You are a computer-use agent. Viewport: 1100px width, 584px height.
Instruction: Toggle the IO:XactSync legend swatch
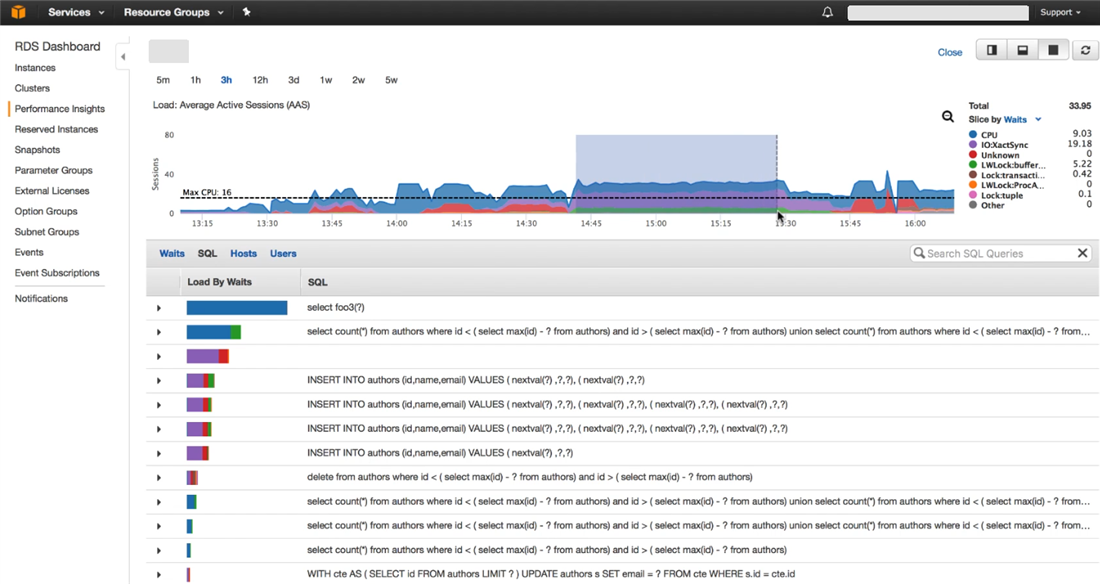tap(973, 145)
